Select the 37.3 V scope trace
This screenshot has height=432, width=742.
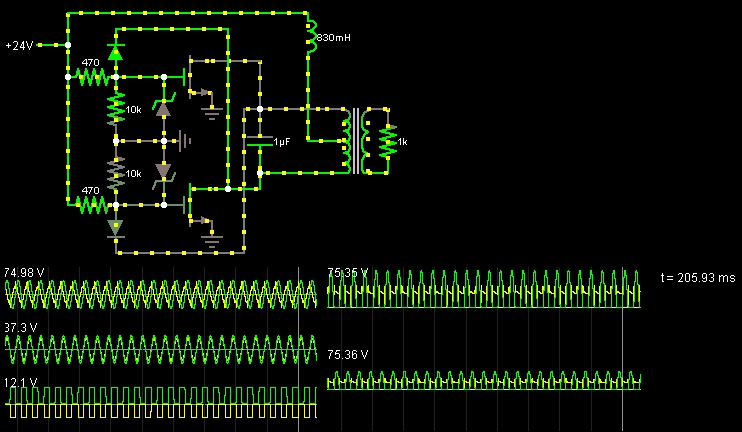tap(160, 350)
